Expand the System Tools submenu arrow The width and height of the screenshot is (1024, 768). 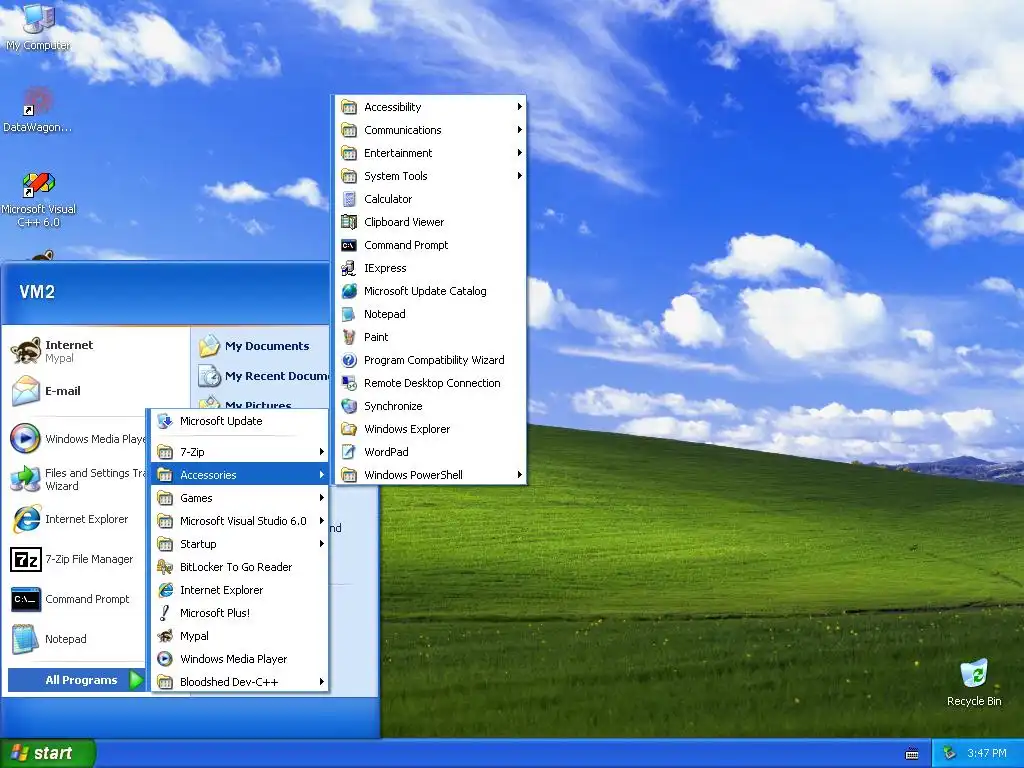(x=519, y=176)
